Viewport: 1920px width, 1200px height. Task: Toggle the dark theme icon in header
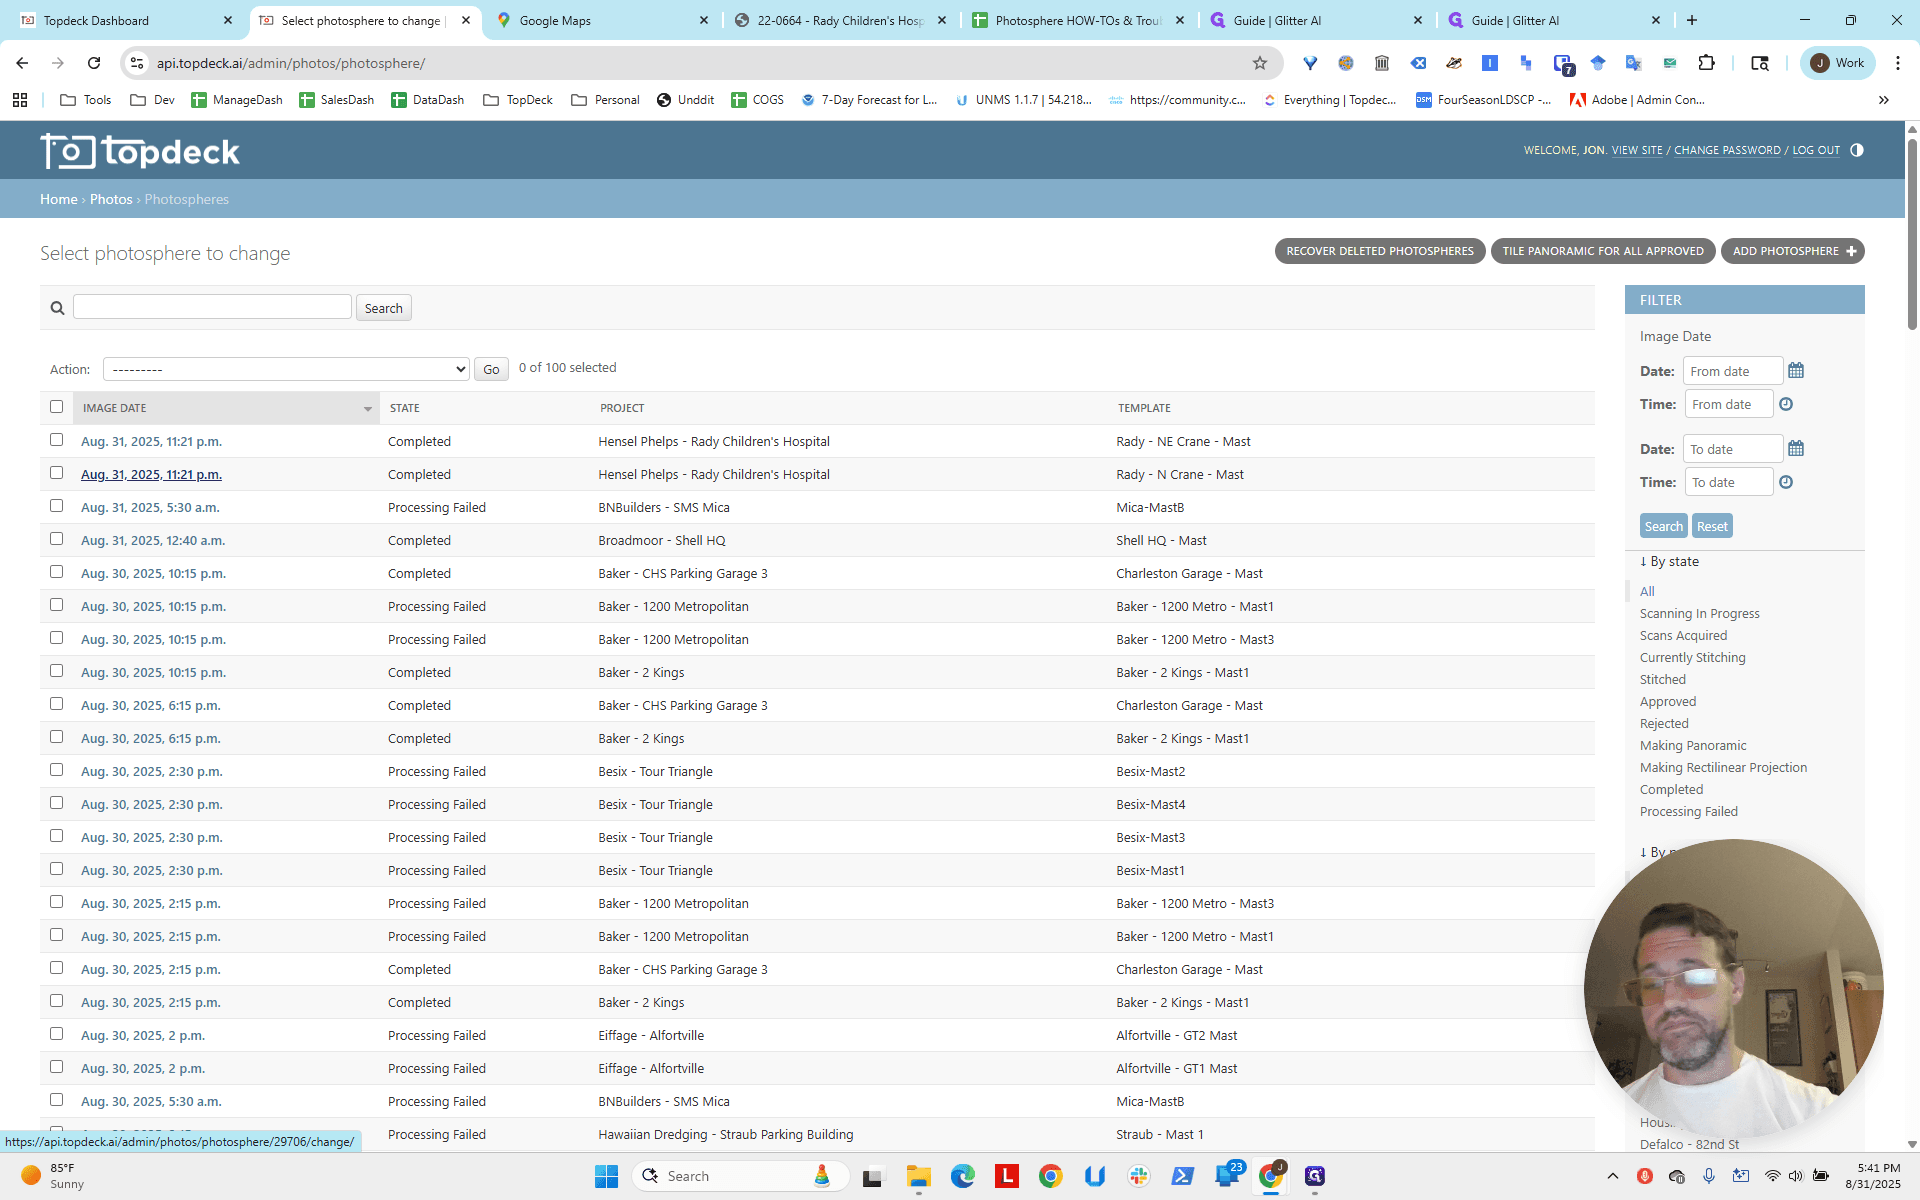(1857, 150)
